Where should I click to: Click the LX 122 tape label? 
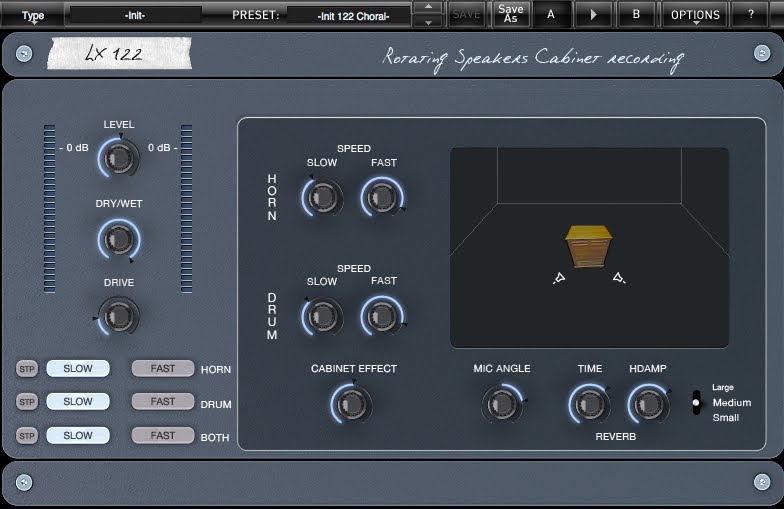click(119, 53)
